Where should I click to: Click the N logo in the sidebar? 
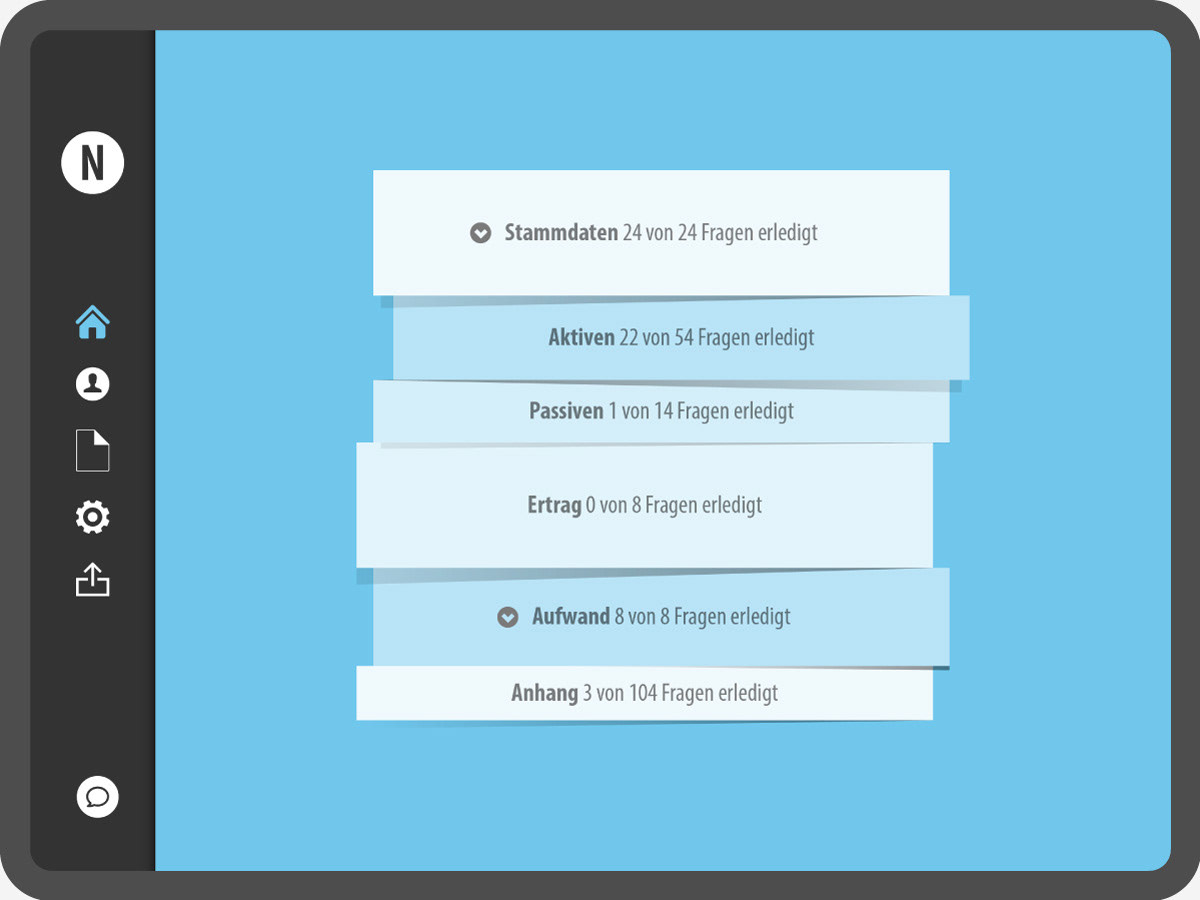click(x=92, y=162)
